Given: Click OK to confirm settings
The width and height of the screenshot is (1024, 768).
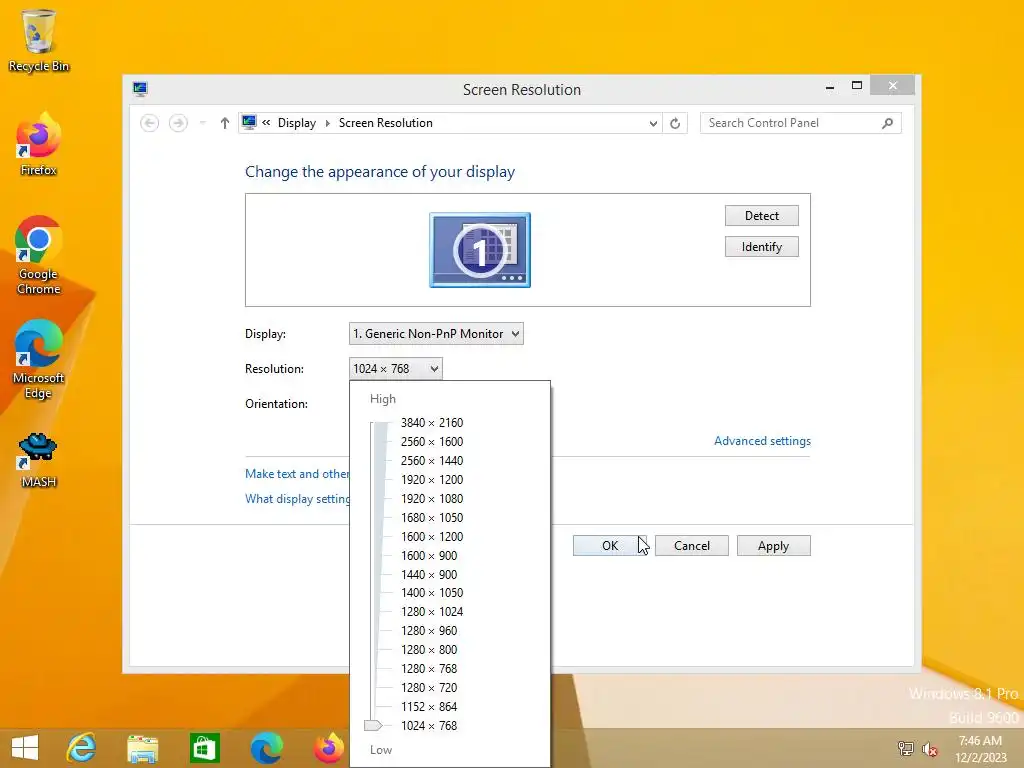Looking at the screenshot, I should pyautogui.click(x=610, y=546).
